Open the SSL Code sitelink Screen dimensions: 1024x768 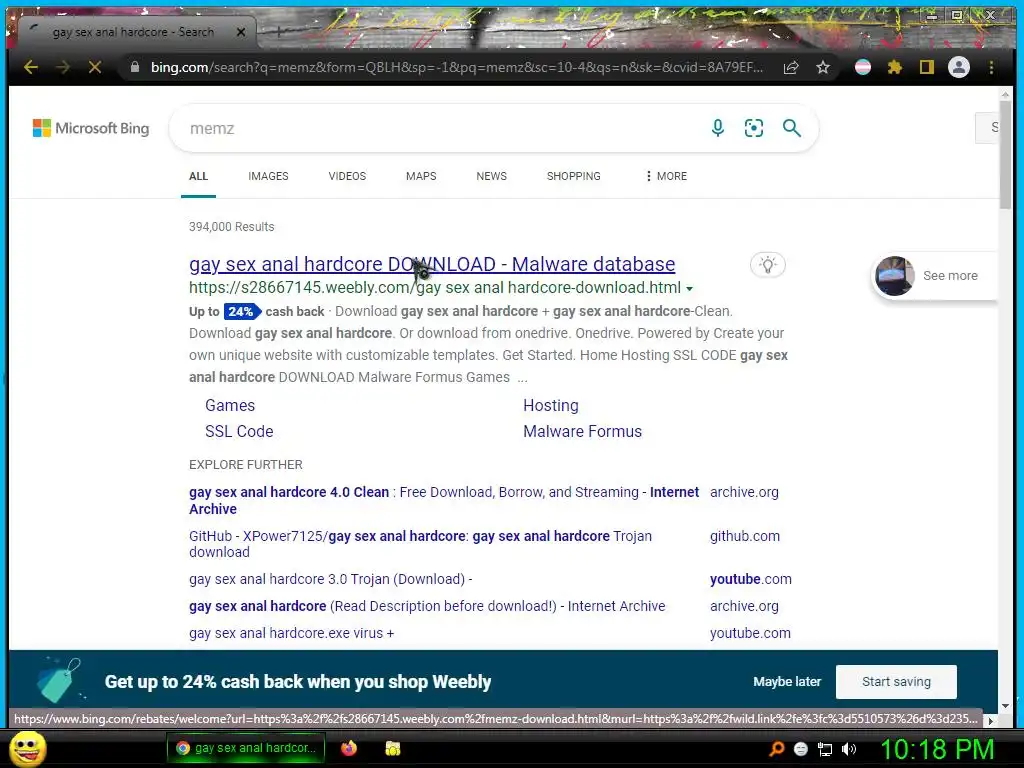click(x=239, y=432)
